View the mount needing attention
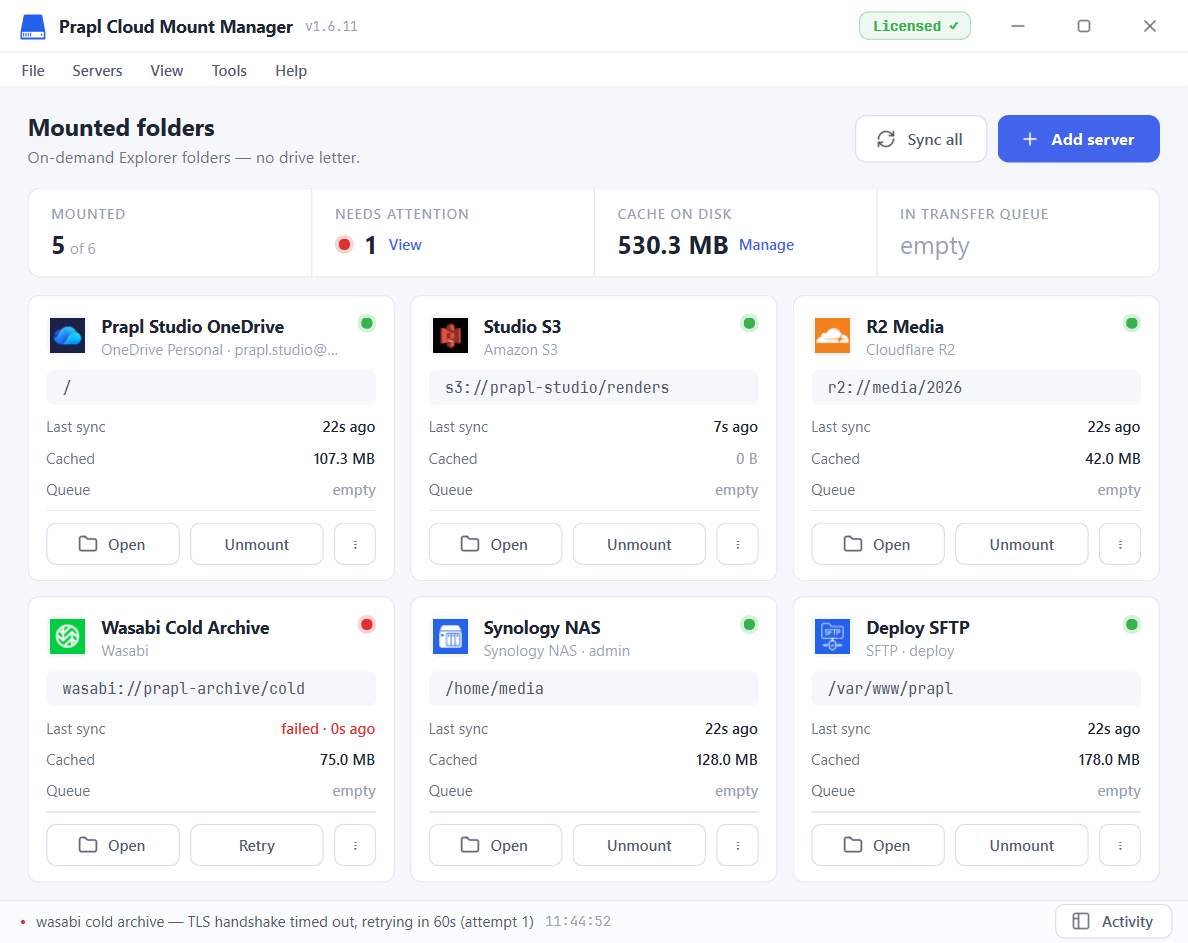The image size is (1188, 943). click(405, 245)
